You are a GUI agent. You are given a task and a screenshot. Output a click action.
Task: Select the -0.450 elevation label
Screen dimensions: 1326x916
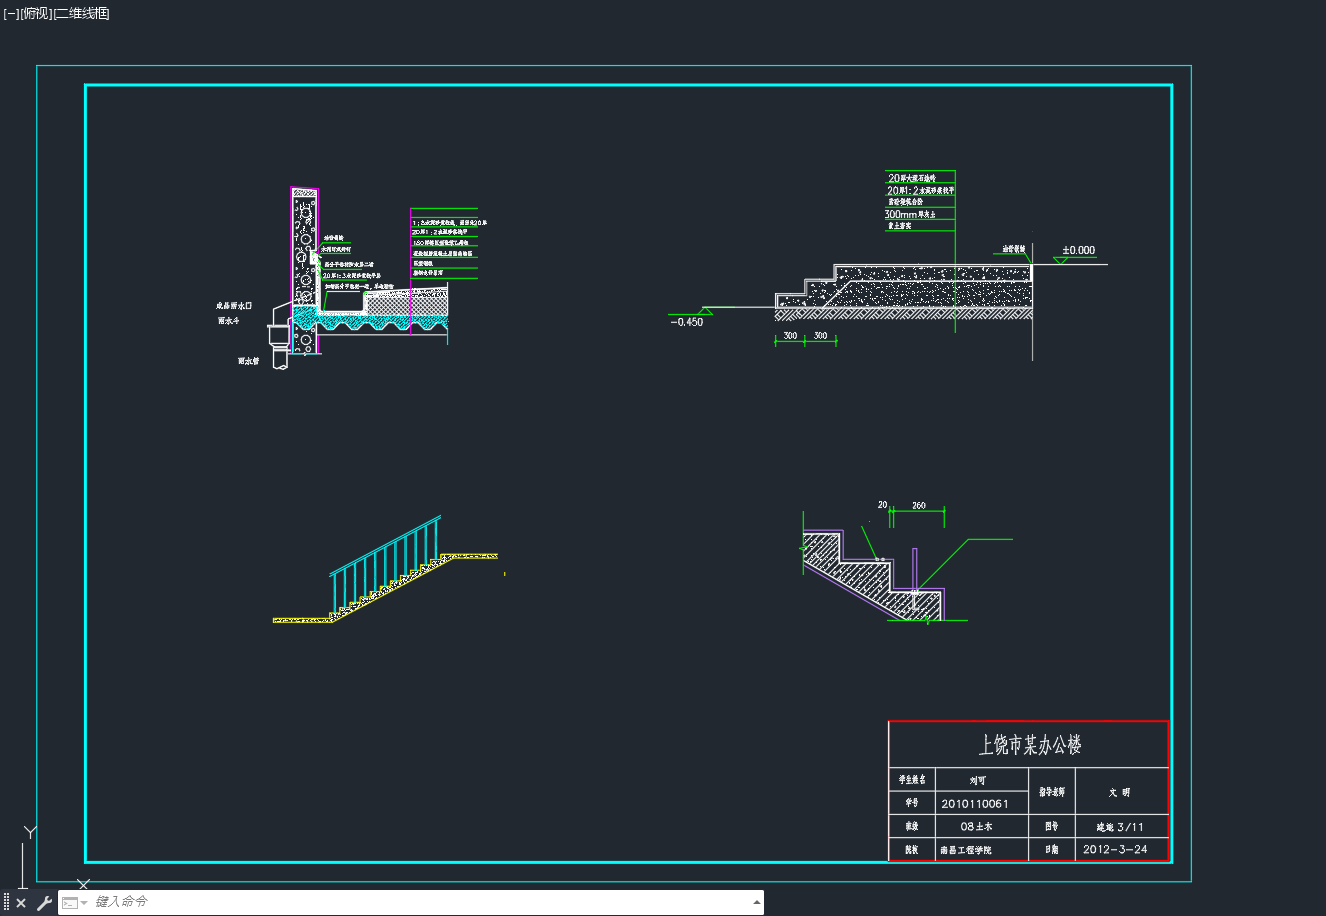(686, 322)
